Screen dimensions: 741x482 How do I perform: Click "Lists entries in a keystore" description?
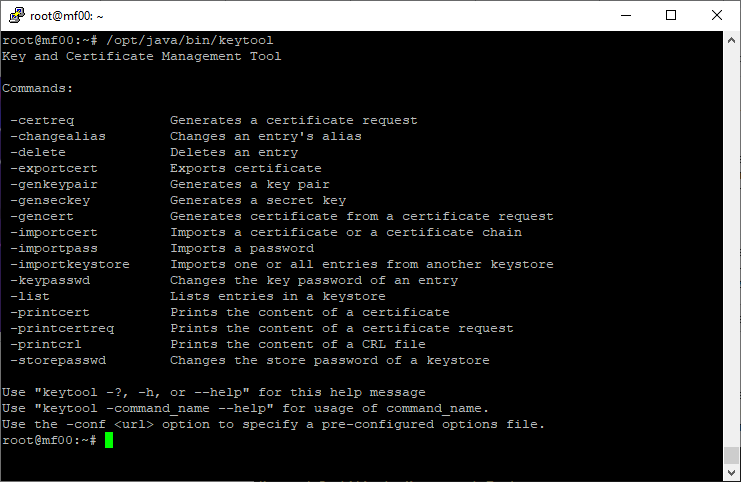278,297
